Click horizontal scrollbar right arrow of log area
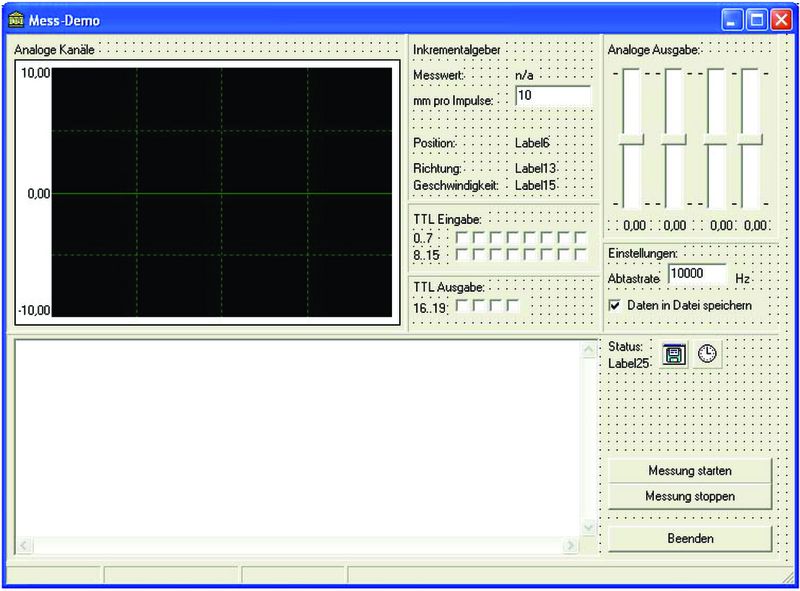This screenshot has width=800, height=591. [x=570, y=546]
